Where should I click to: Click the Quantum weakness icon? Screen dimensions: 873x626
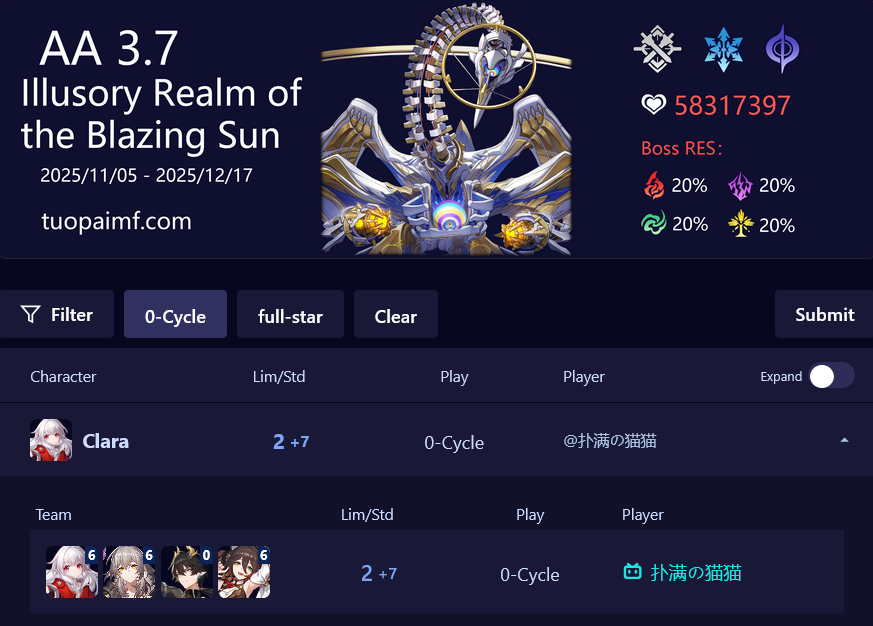[x=782, y=49]
